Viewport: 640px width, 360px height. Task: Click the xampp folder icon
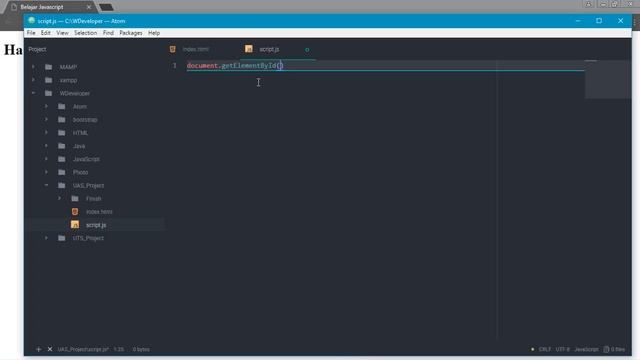[x=49, y=80]
